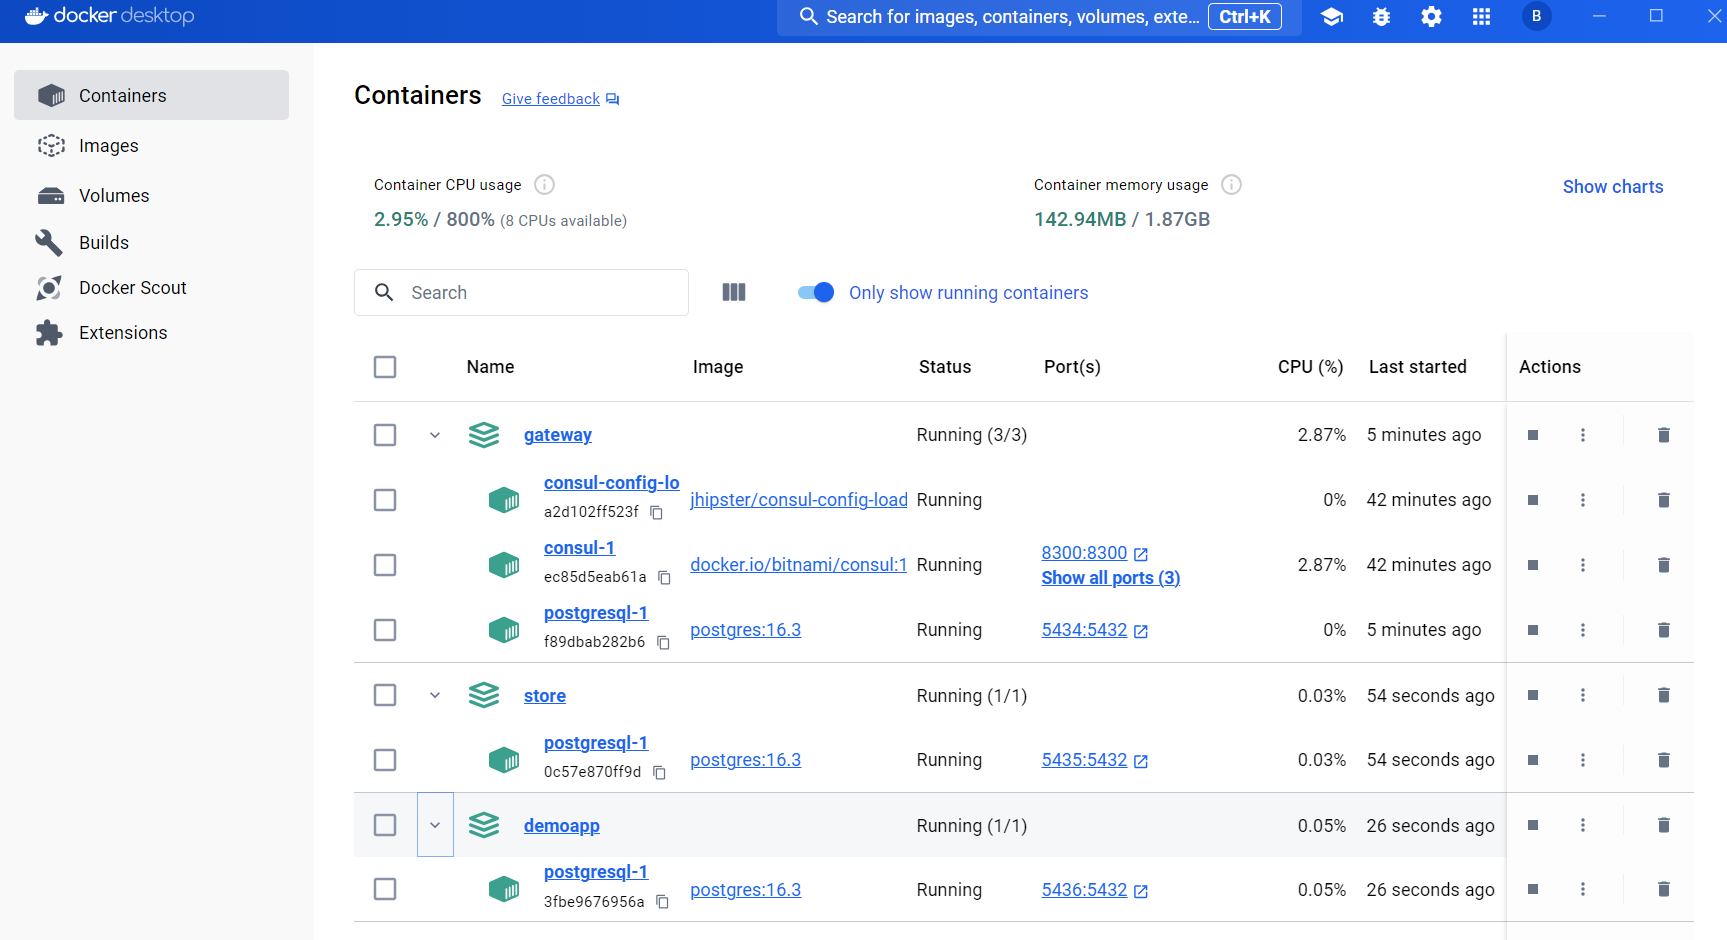Screen dimensions: 1727x940
Task: Open the consul-1 container link
Action: click(x=579, y=548)
